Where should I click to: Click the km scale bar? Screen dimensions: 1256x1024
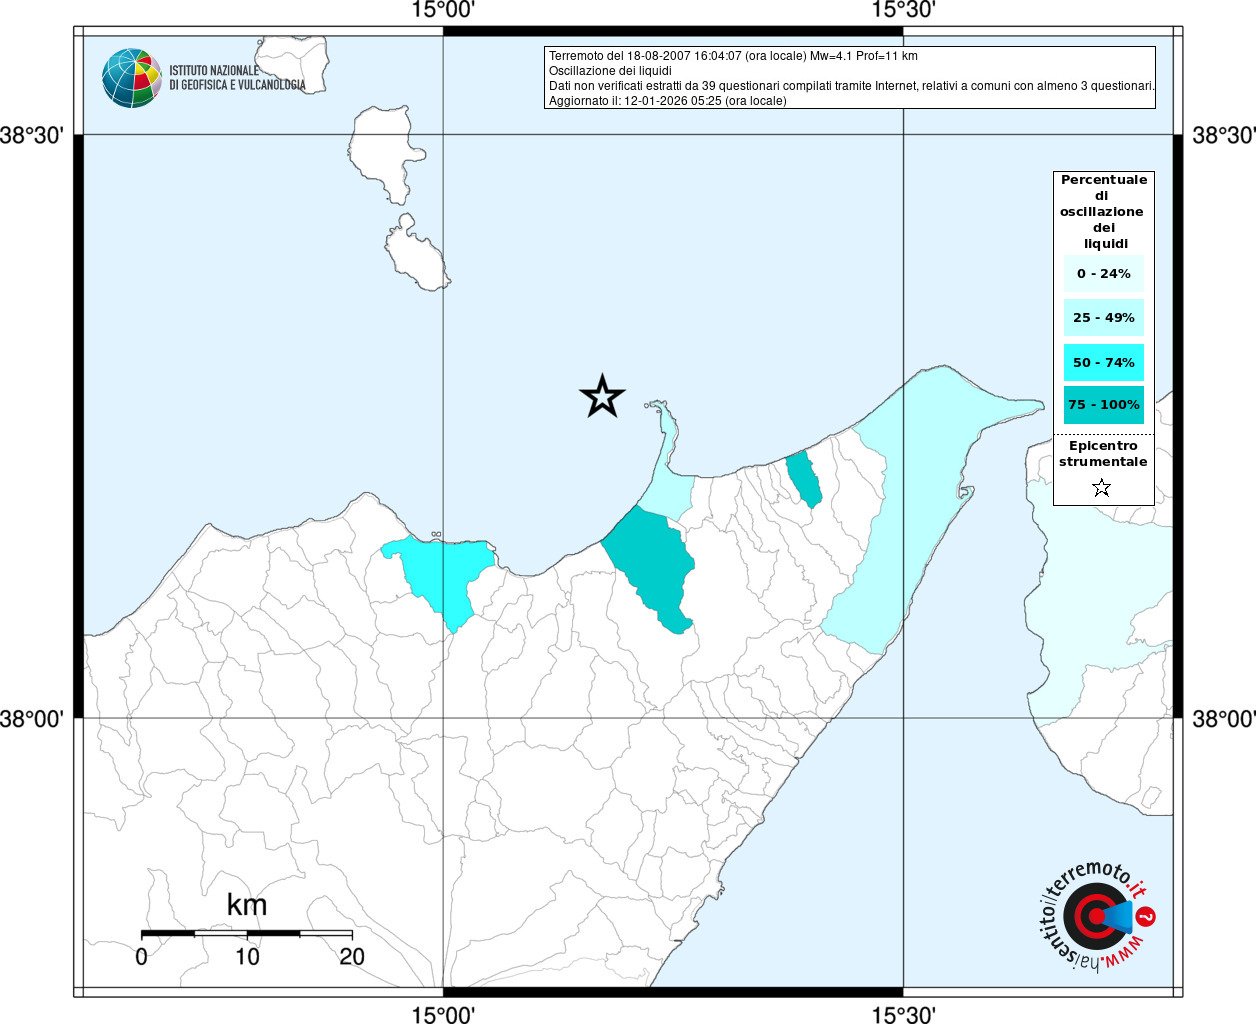point(246,933)
